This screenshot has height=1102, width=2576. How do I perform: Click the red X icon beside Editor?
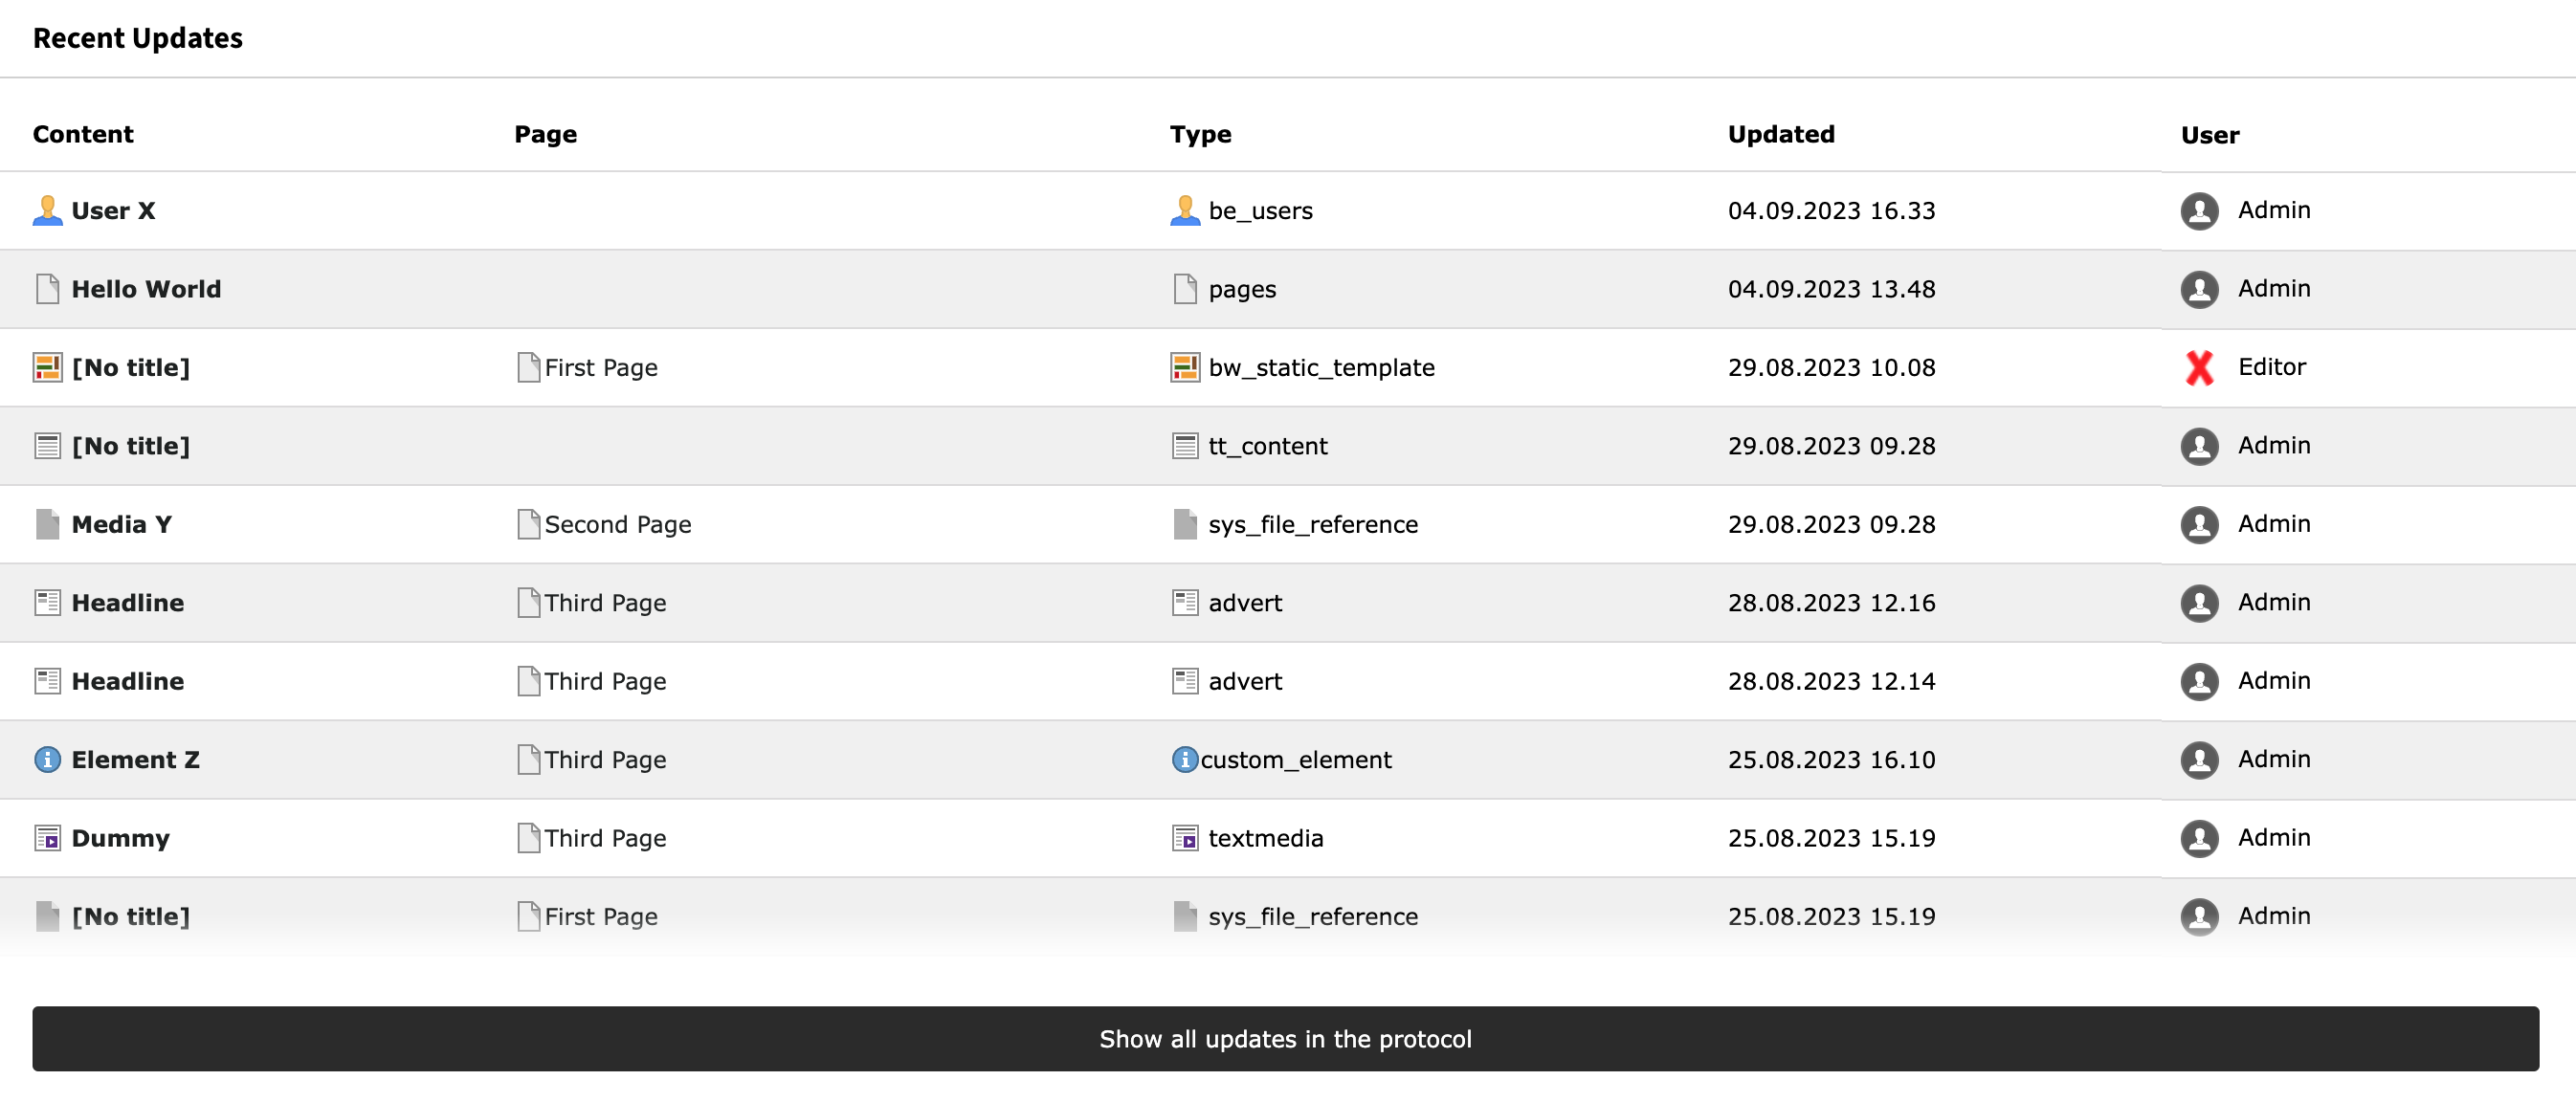[2199, 367]
